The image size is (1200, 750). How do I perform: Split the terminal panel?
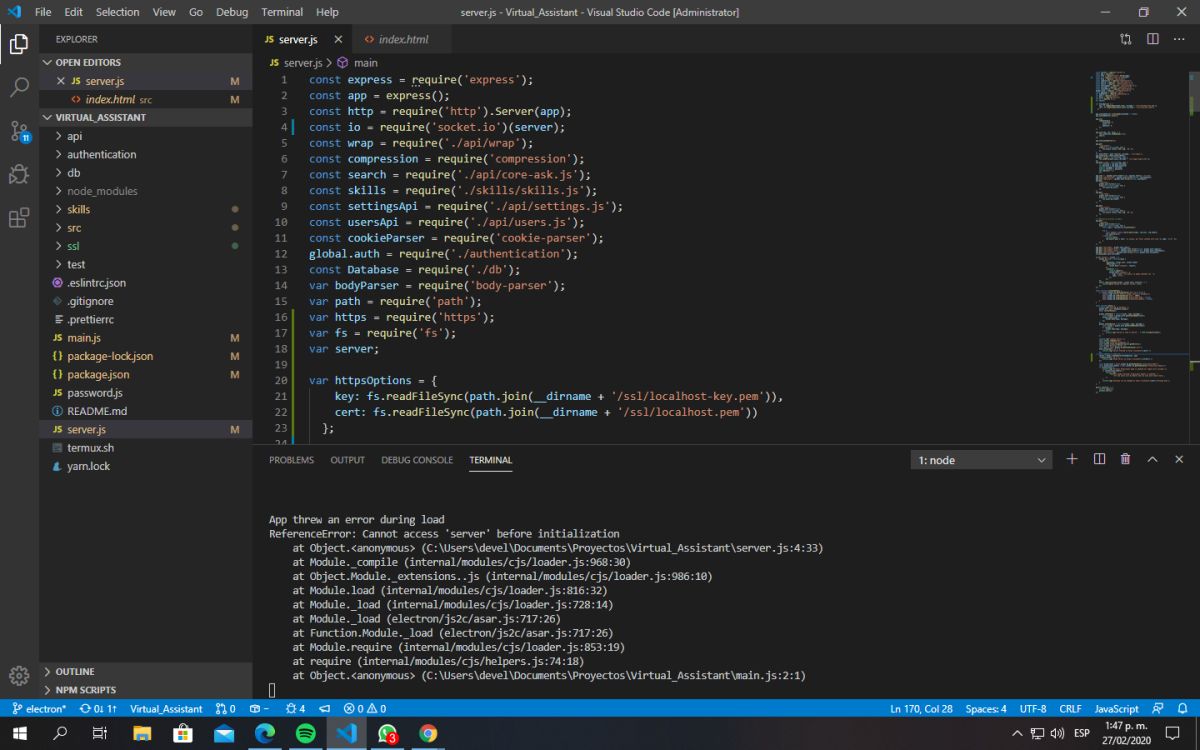[1099, 459]
